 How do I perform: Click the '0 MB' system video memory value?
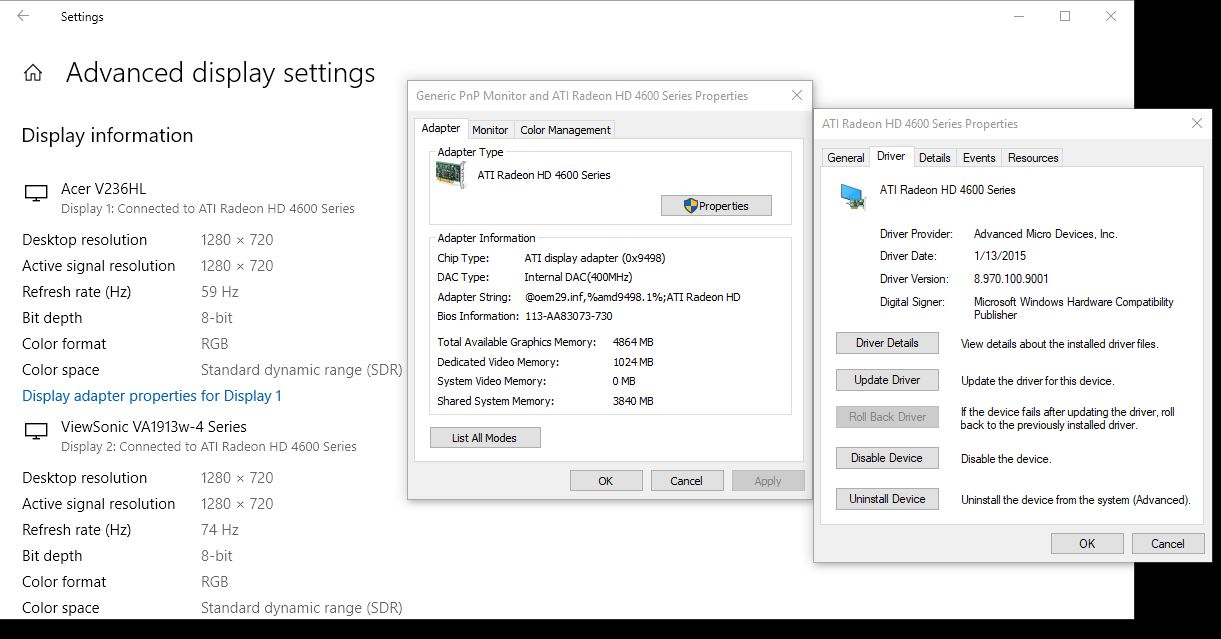[624, 381]
